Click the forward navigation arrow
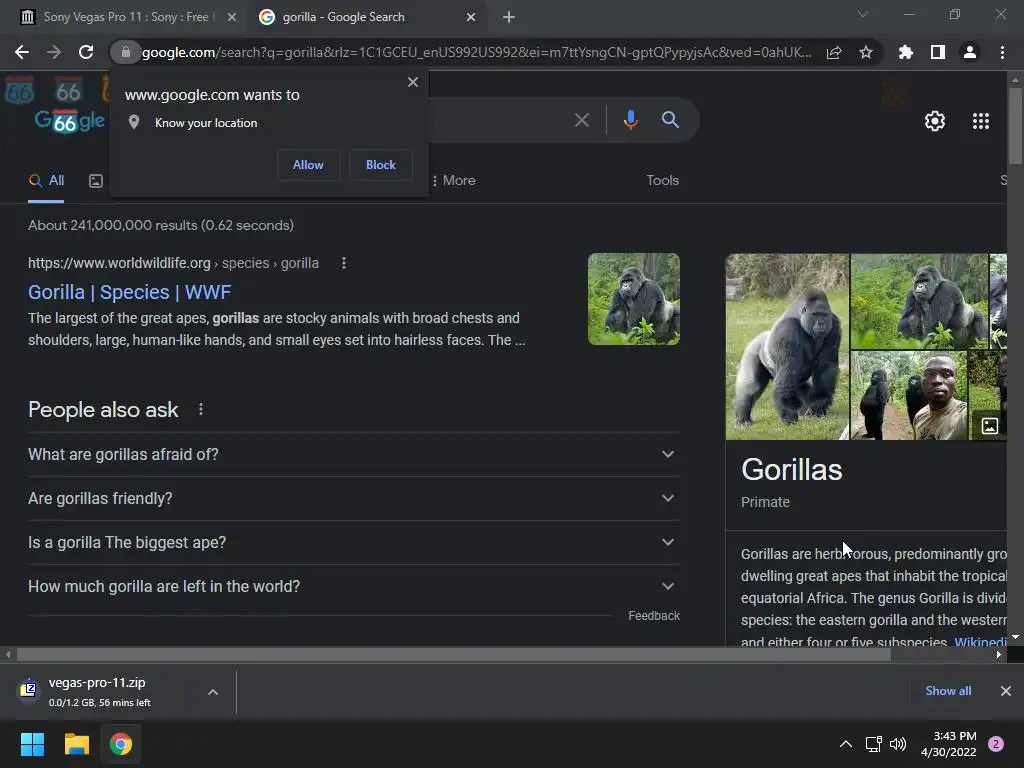 pos(54,52)
